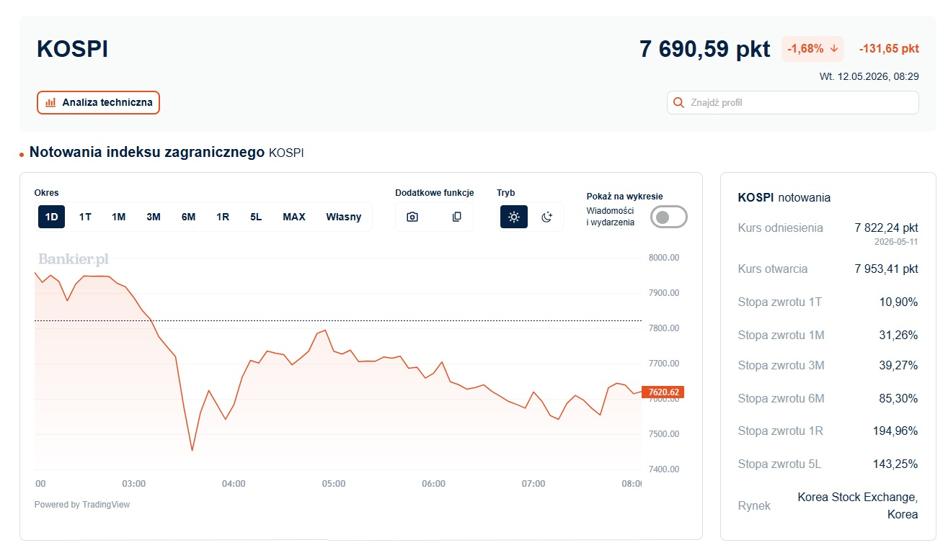Click the search magnifier icon
The width and height of the screenshot is (948, 558).
pos(678,103)
